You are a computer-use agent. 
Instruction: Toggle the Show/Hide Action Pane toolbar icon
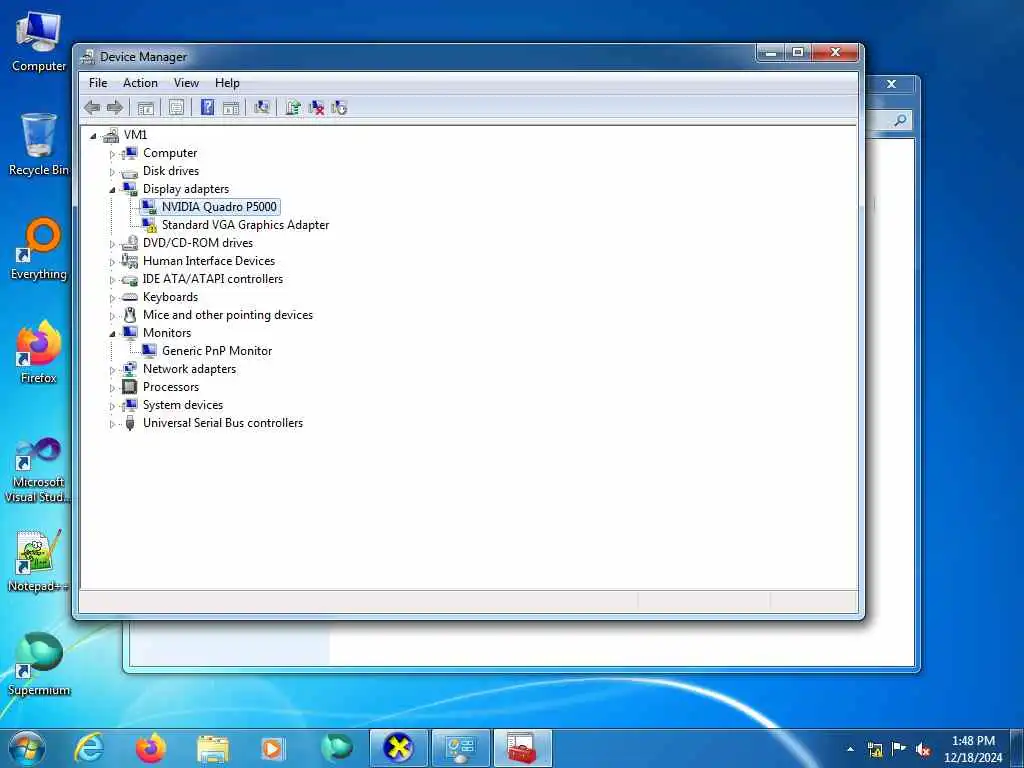231,108
